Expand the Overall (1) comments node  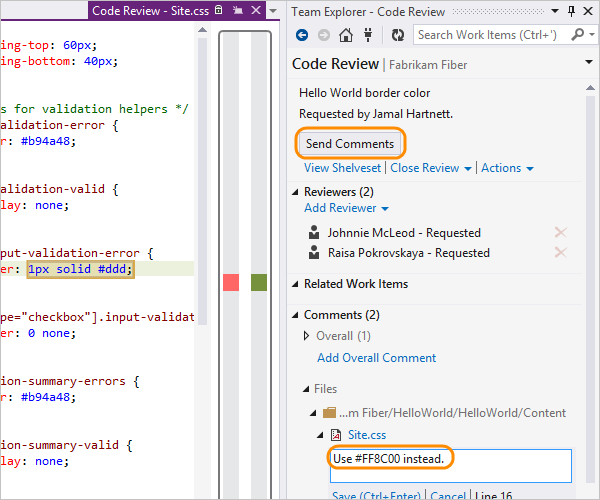[306, 336]
